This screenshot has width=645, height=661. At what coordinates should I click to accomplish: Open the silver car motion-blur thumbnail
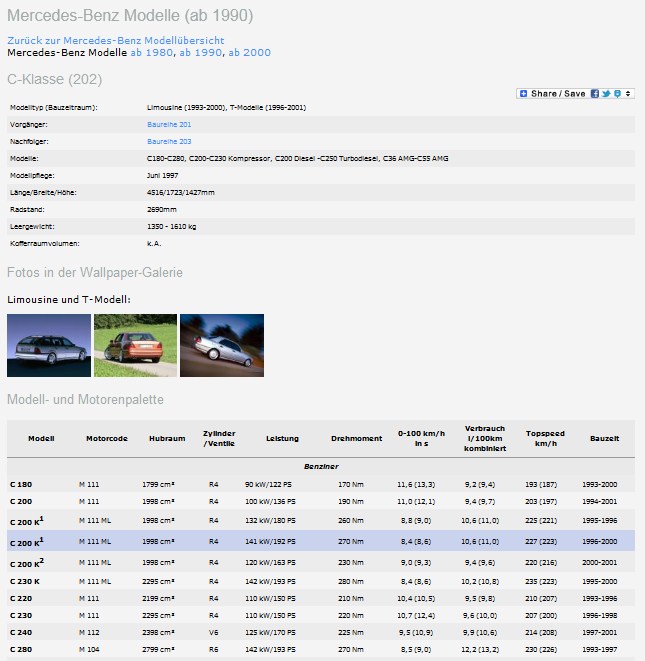click(222, 345)
